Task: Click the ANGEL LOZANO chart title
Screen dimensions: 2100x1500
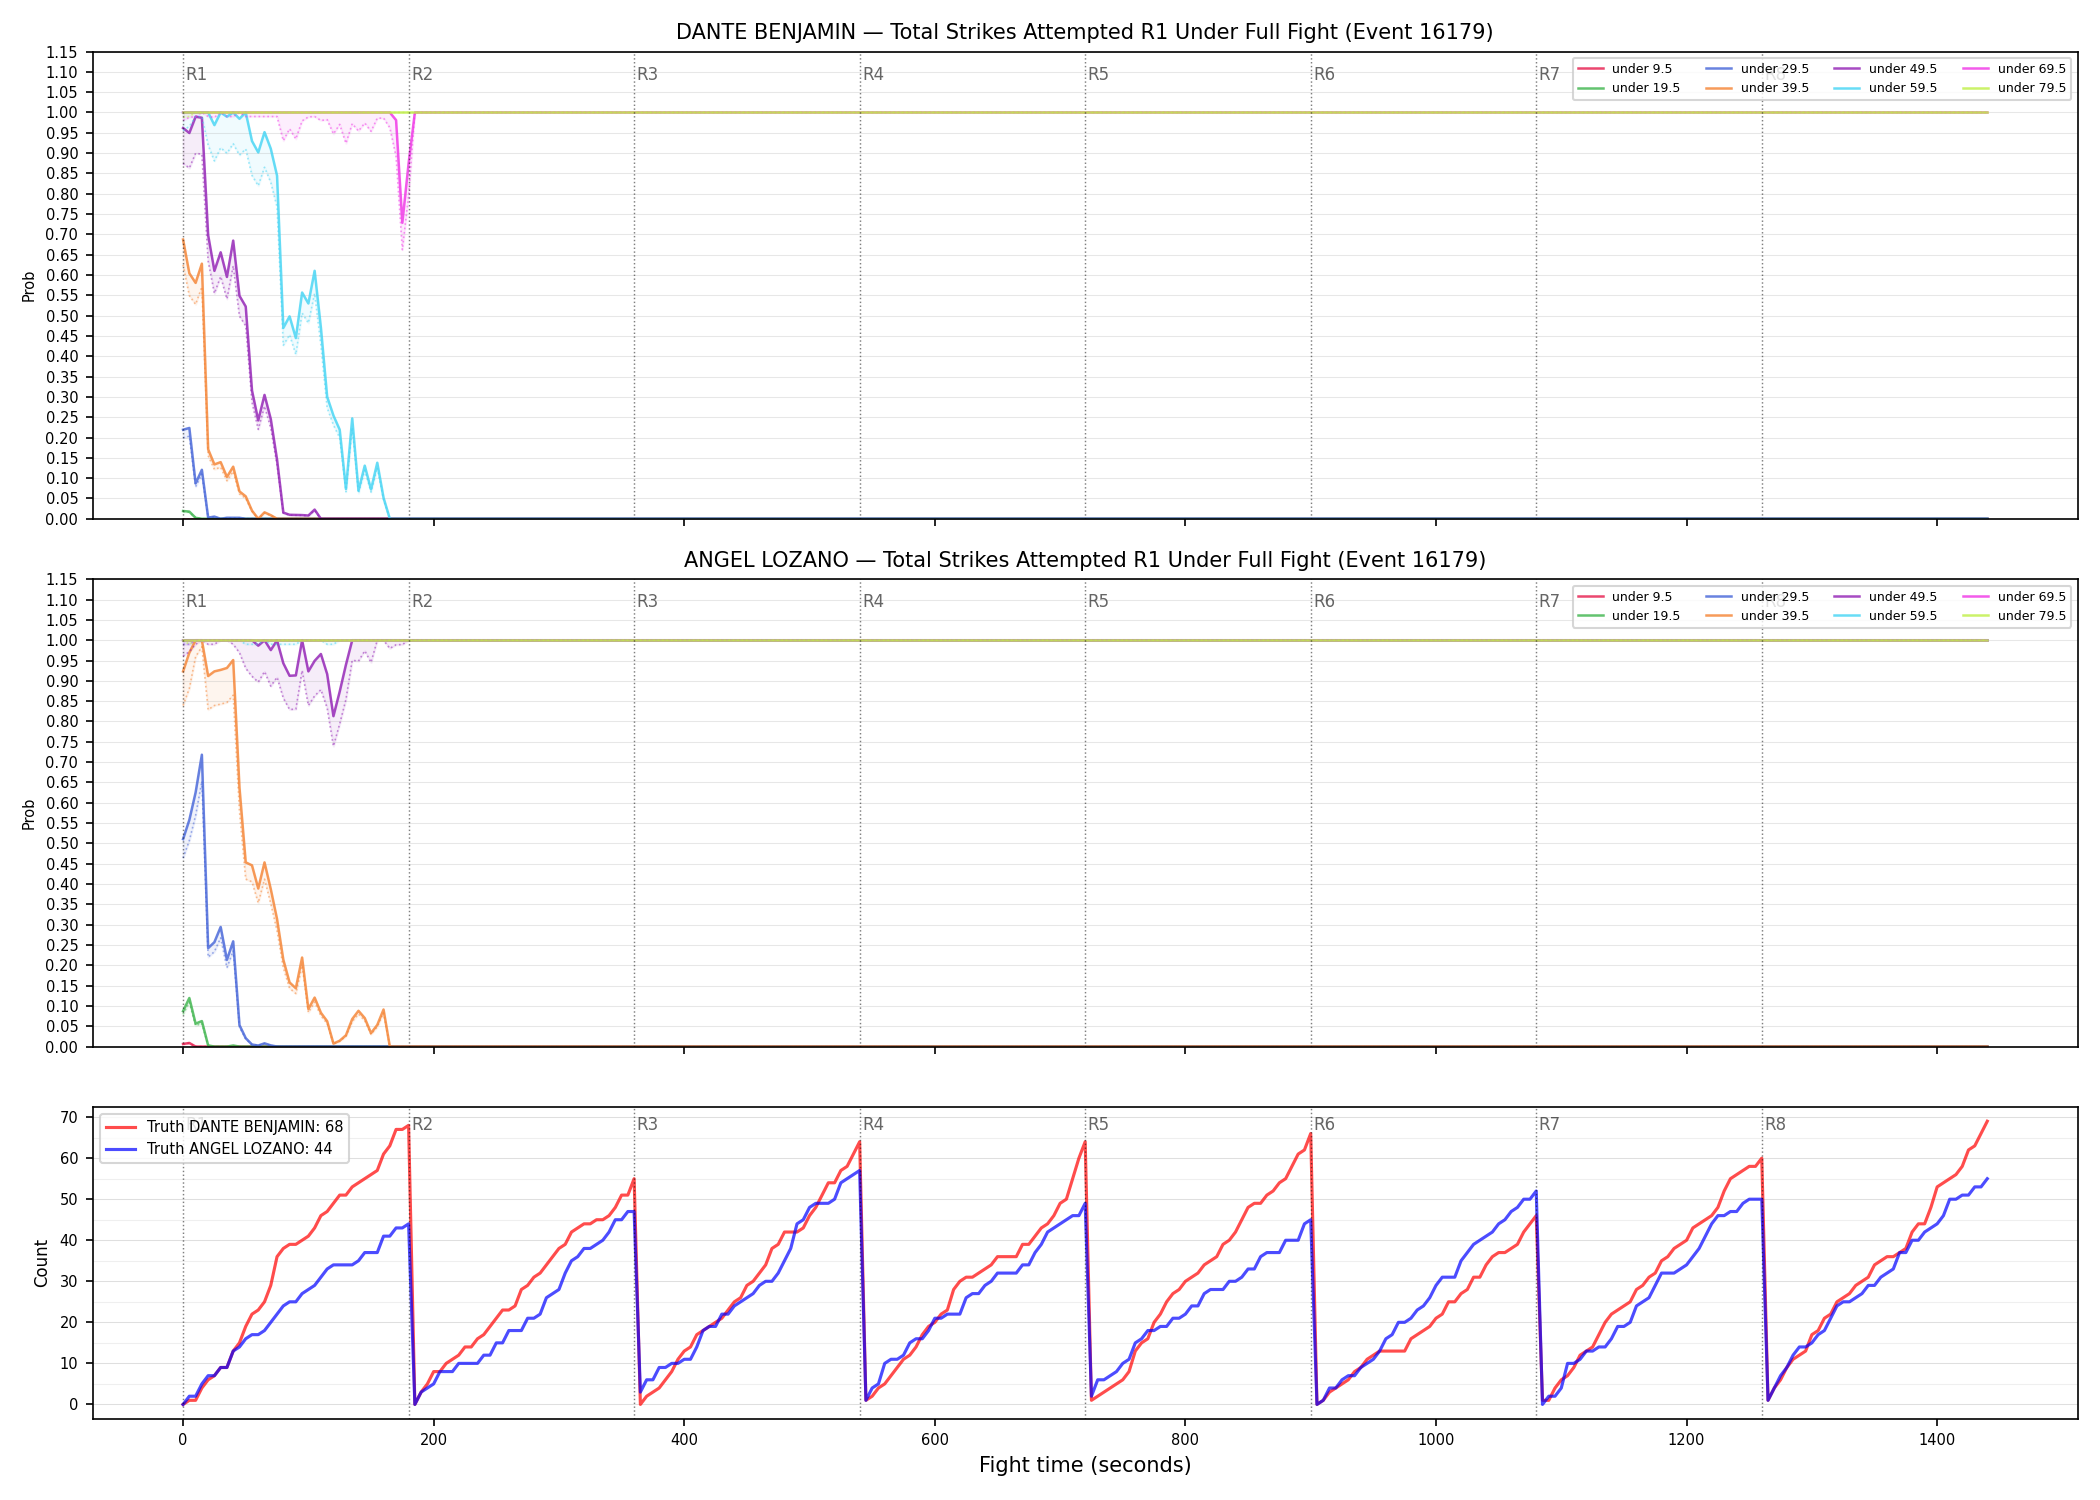Action: click(1084, 560)
